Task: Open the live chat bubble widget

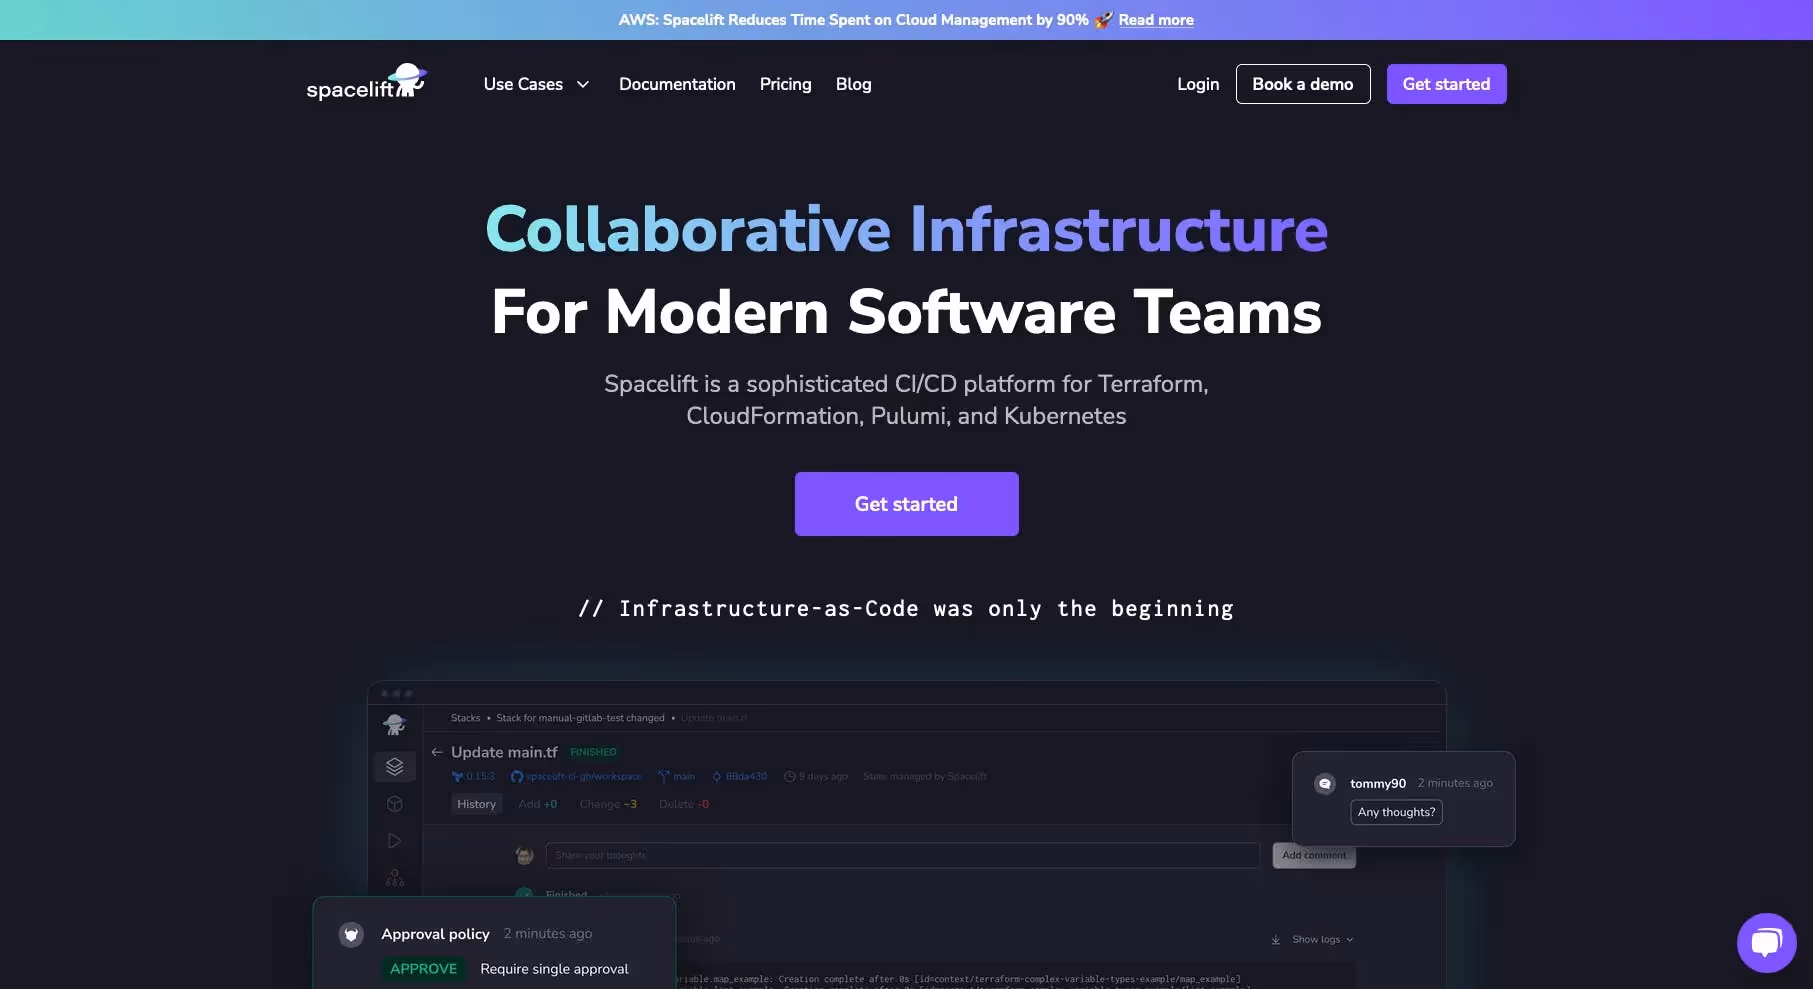Action: (x=1766, y=941)
